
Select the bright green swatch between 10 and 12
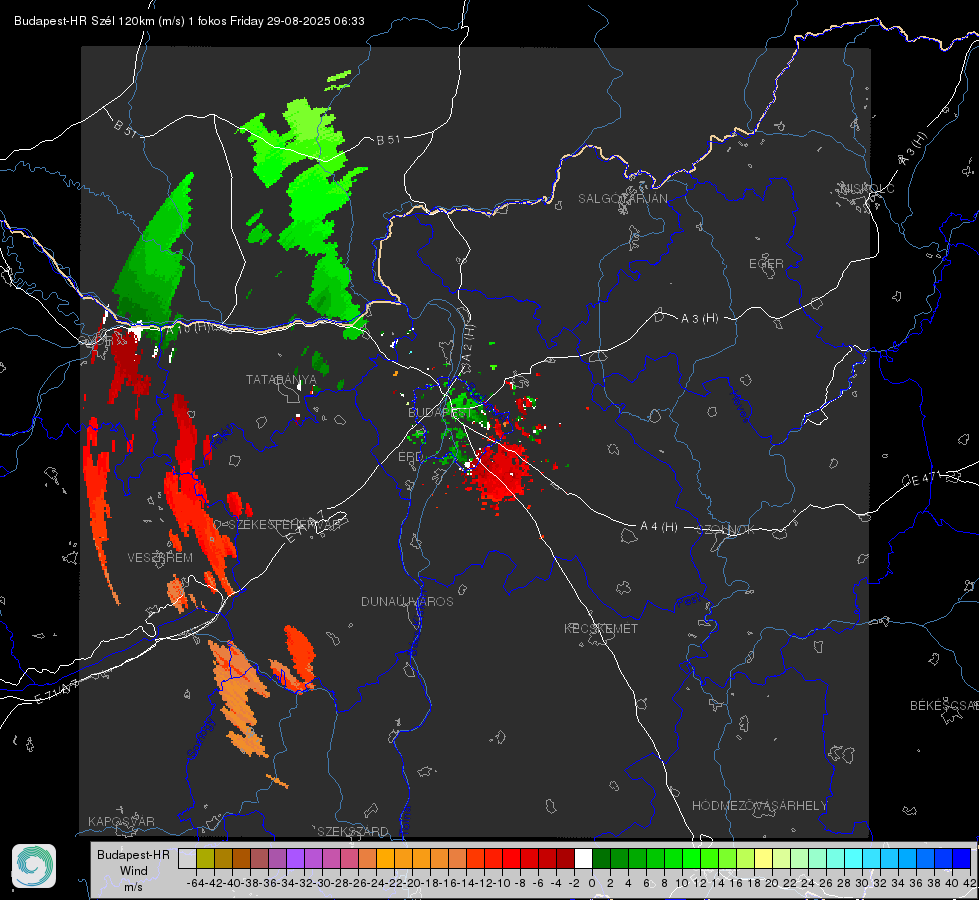pos(691,858)
